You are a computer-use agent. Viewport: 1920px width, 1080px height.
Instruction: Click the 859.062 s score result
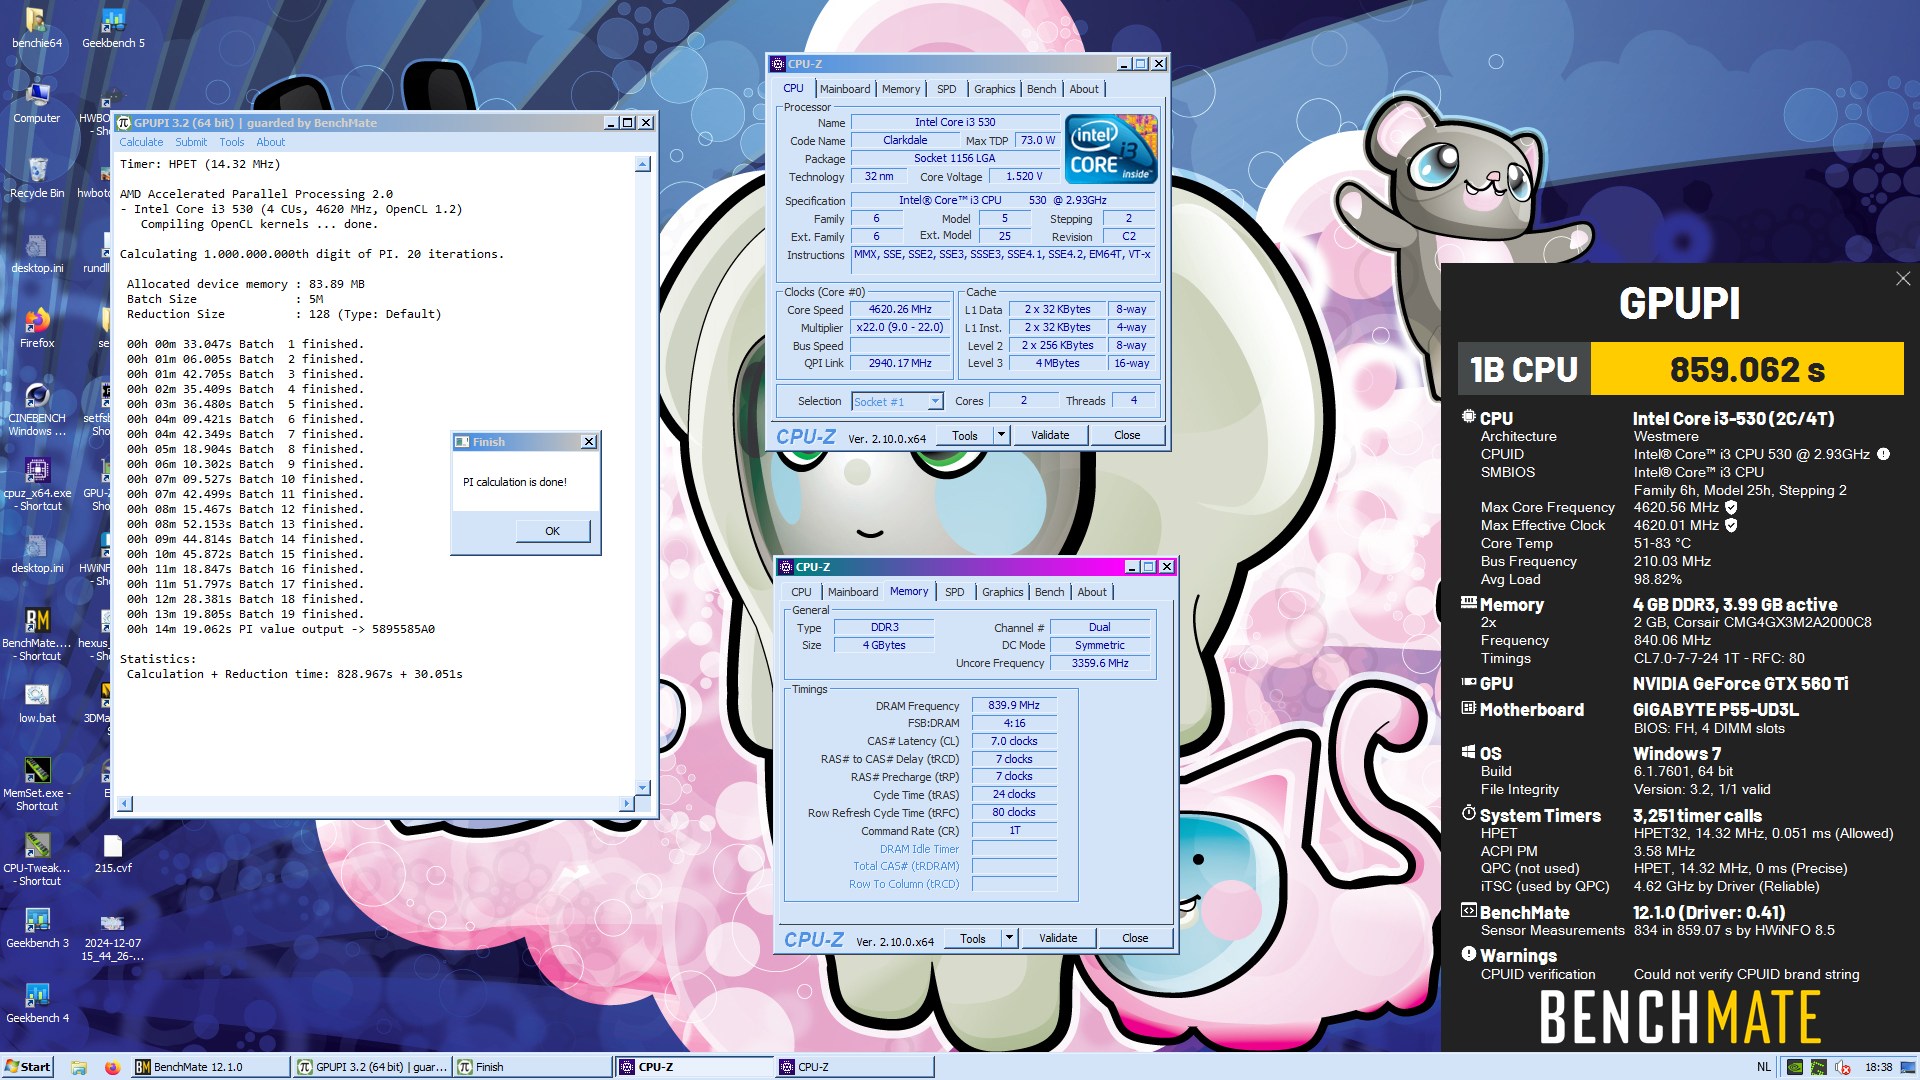point(1747,369)
